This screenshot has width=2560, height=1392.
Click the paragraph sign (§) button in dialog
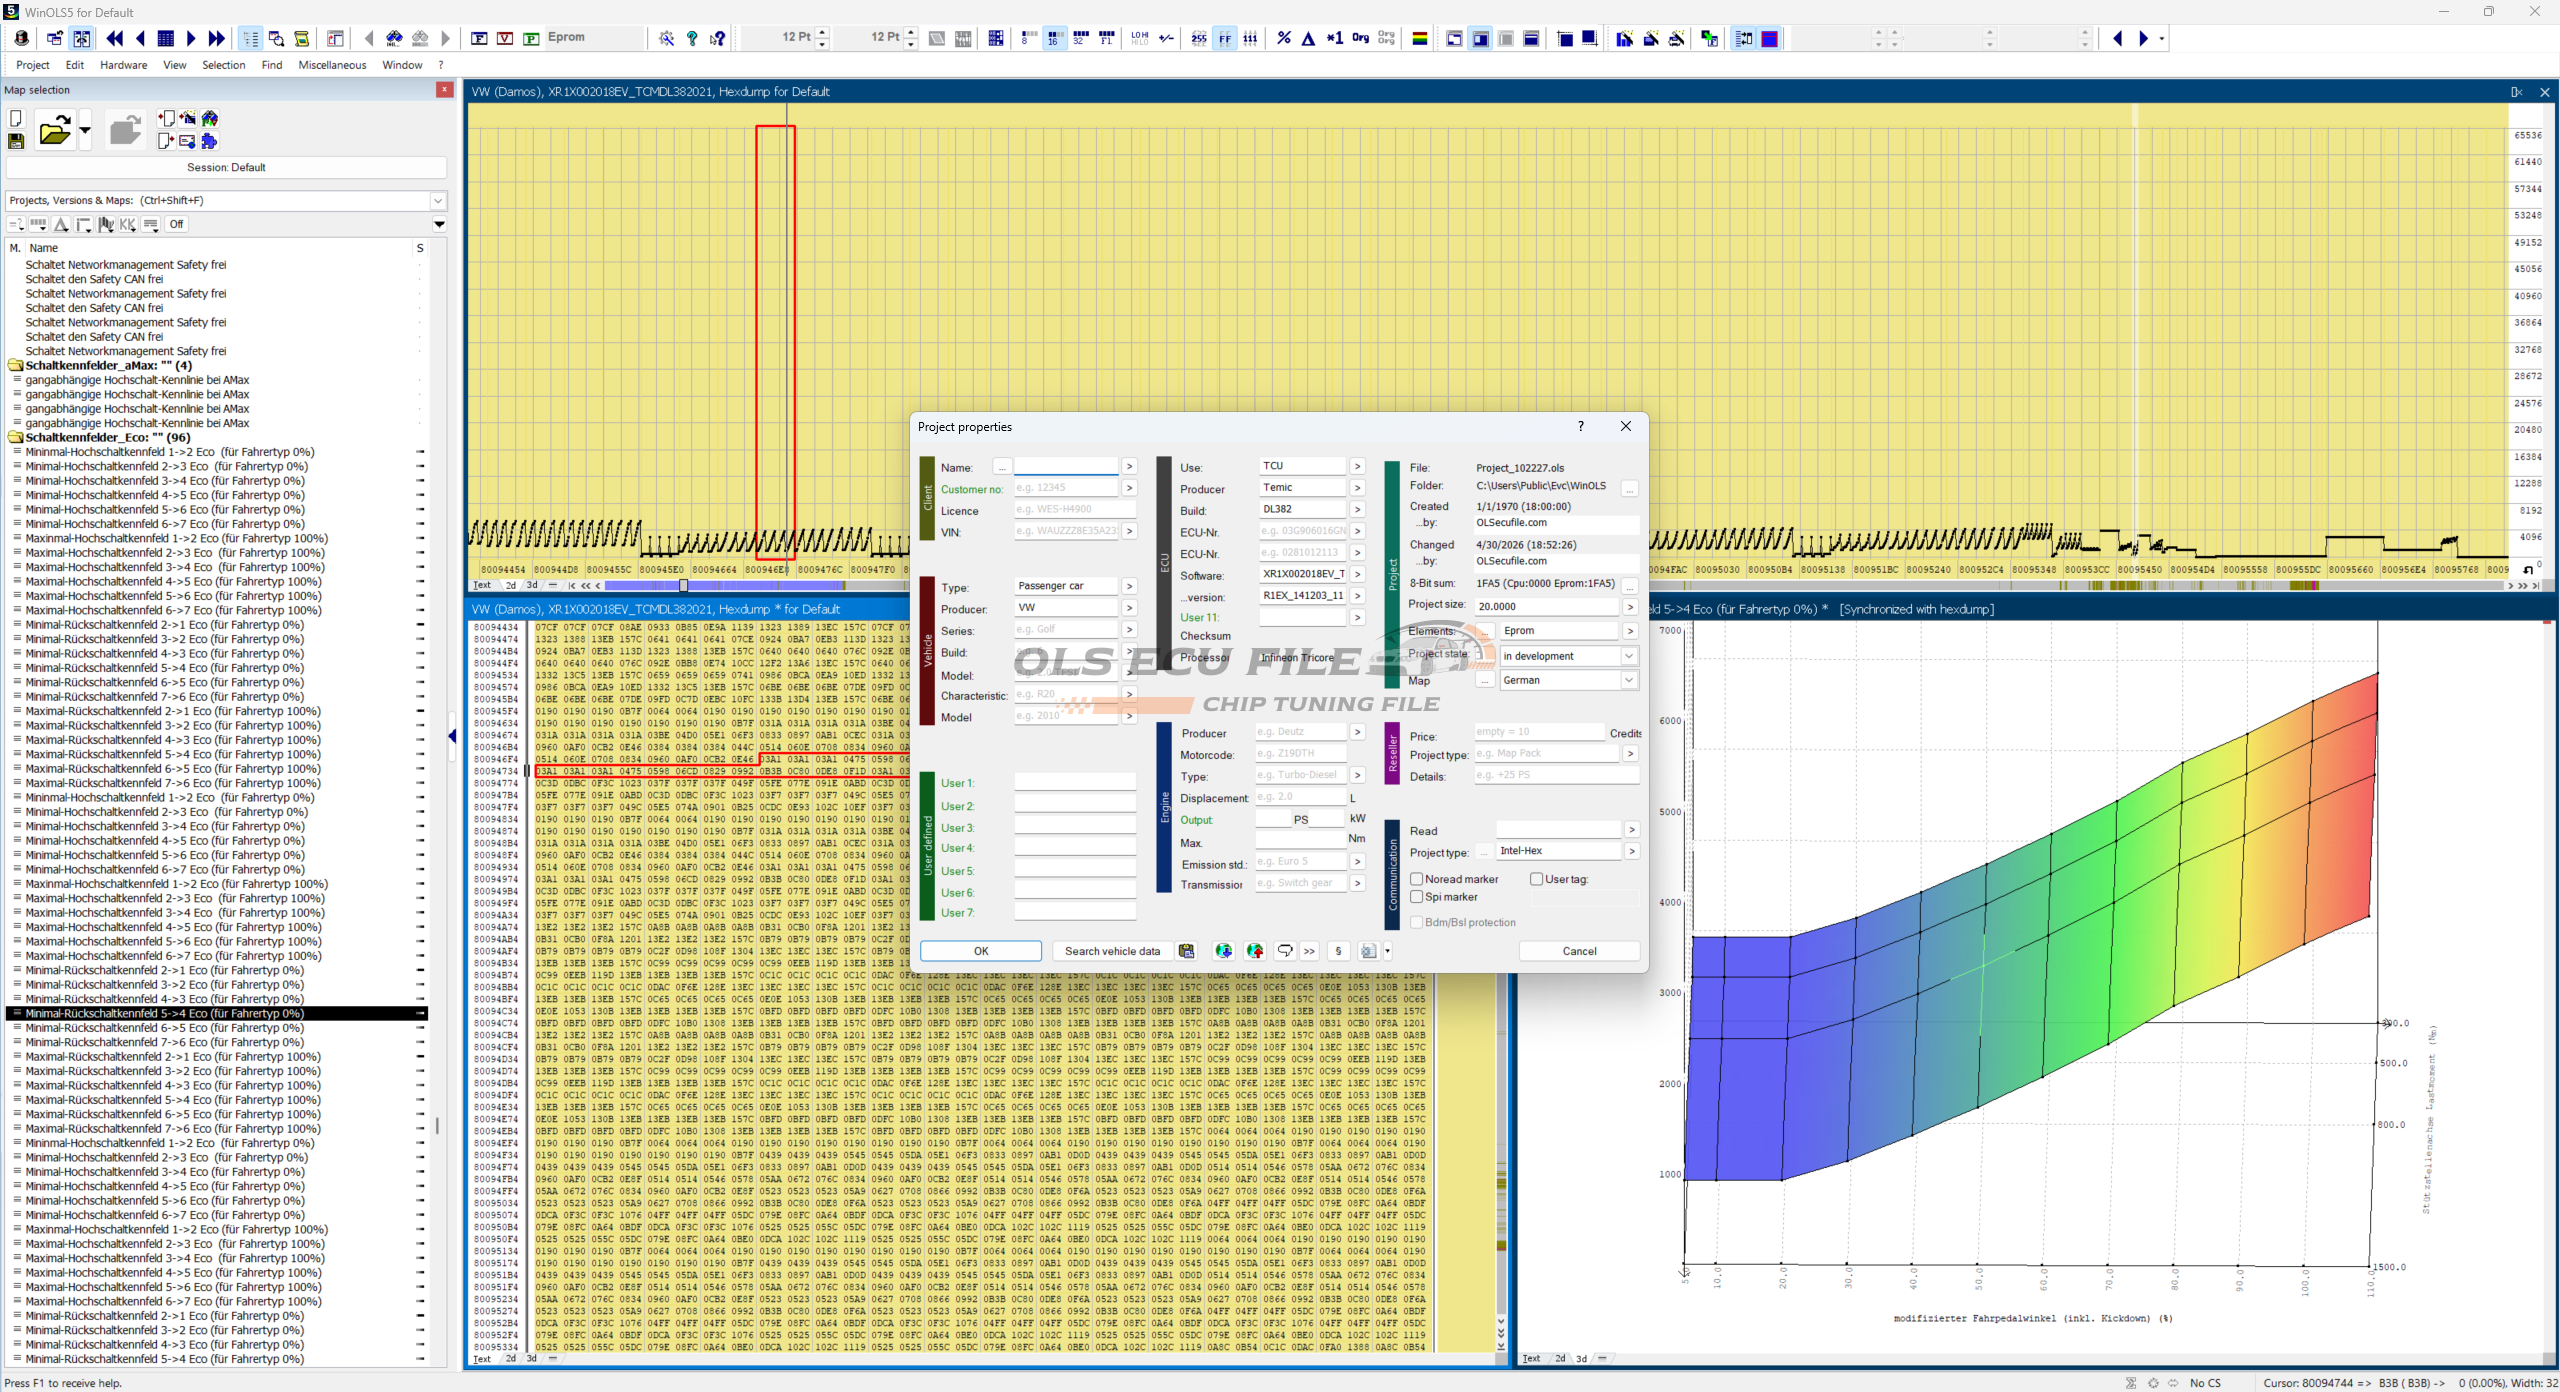click(x=1338, y=951)
